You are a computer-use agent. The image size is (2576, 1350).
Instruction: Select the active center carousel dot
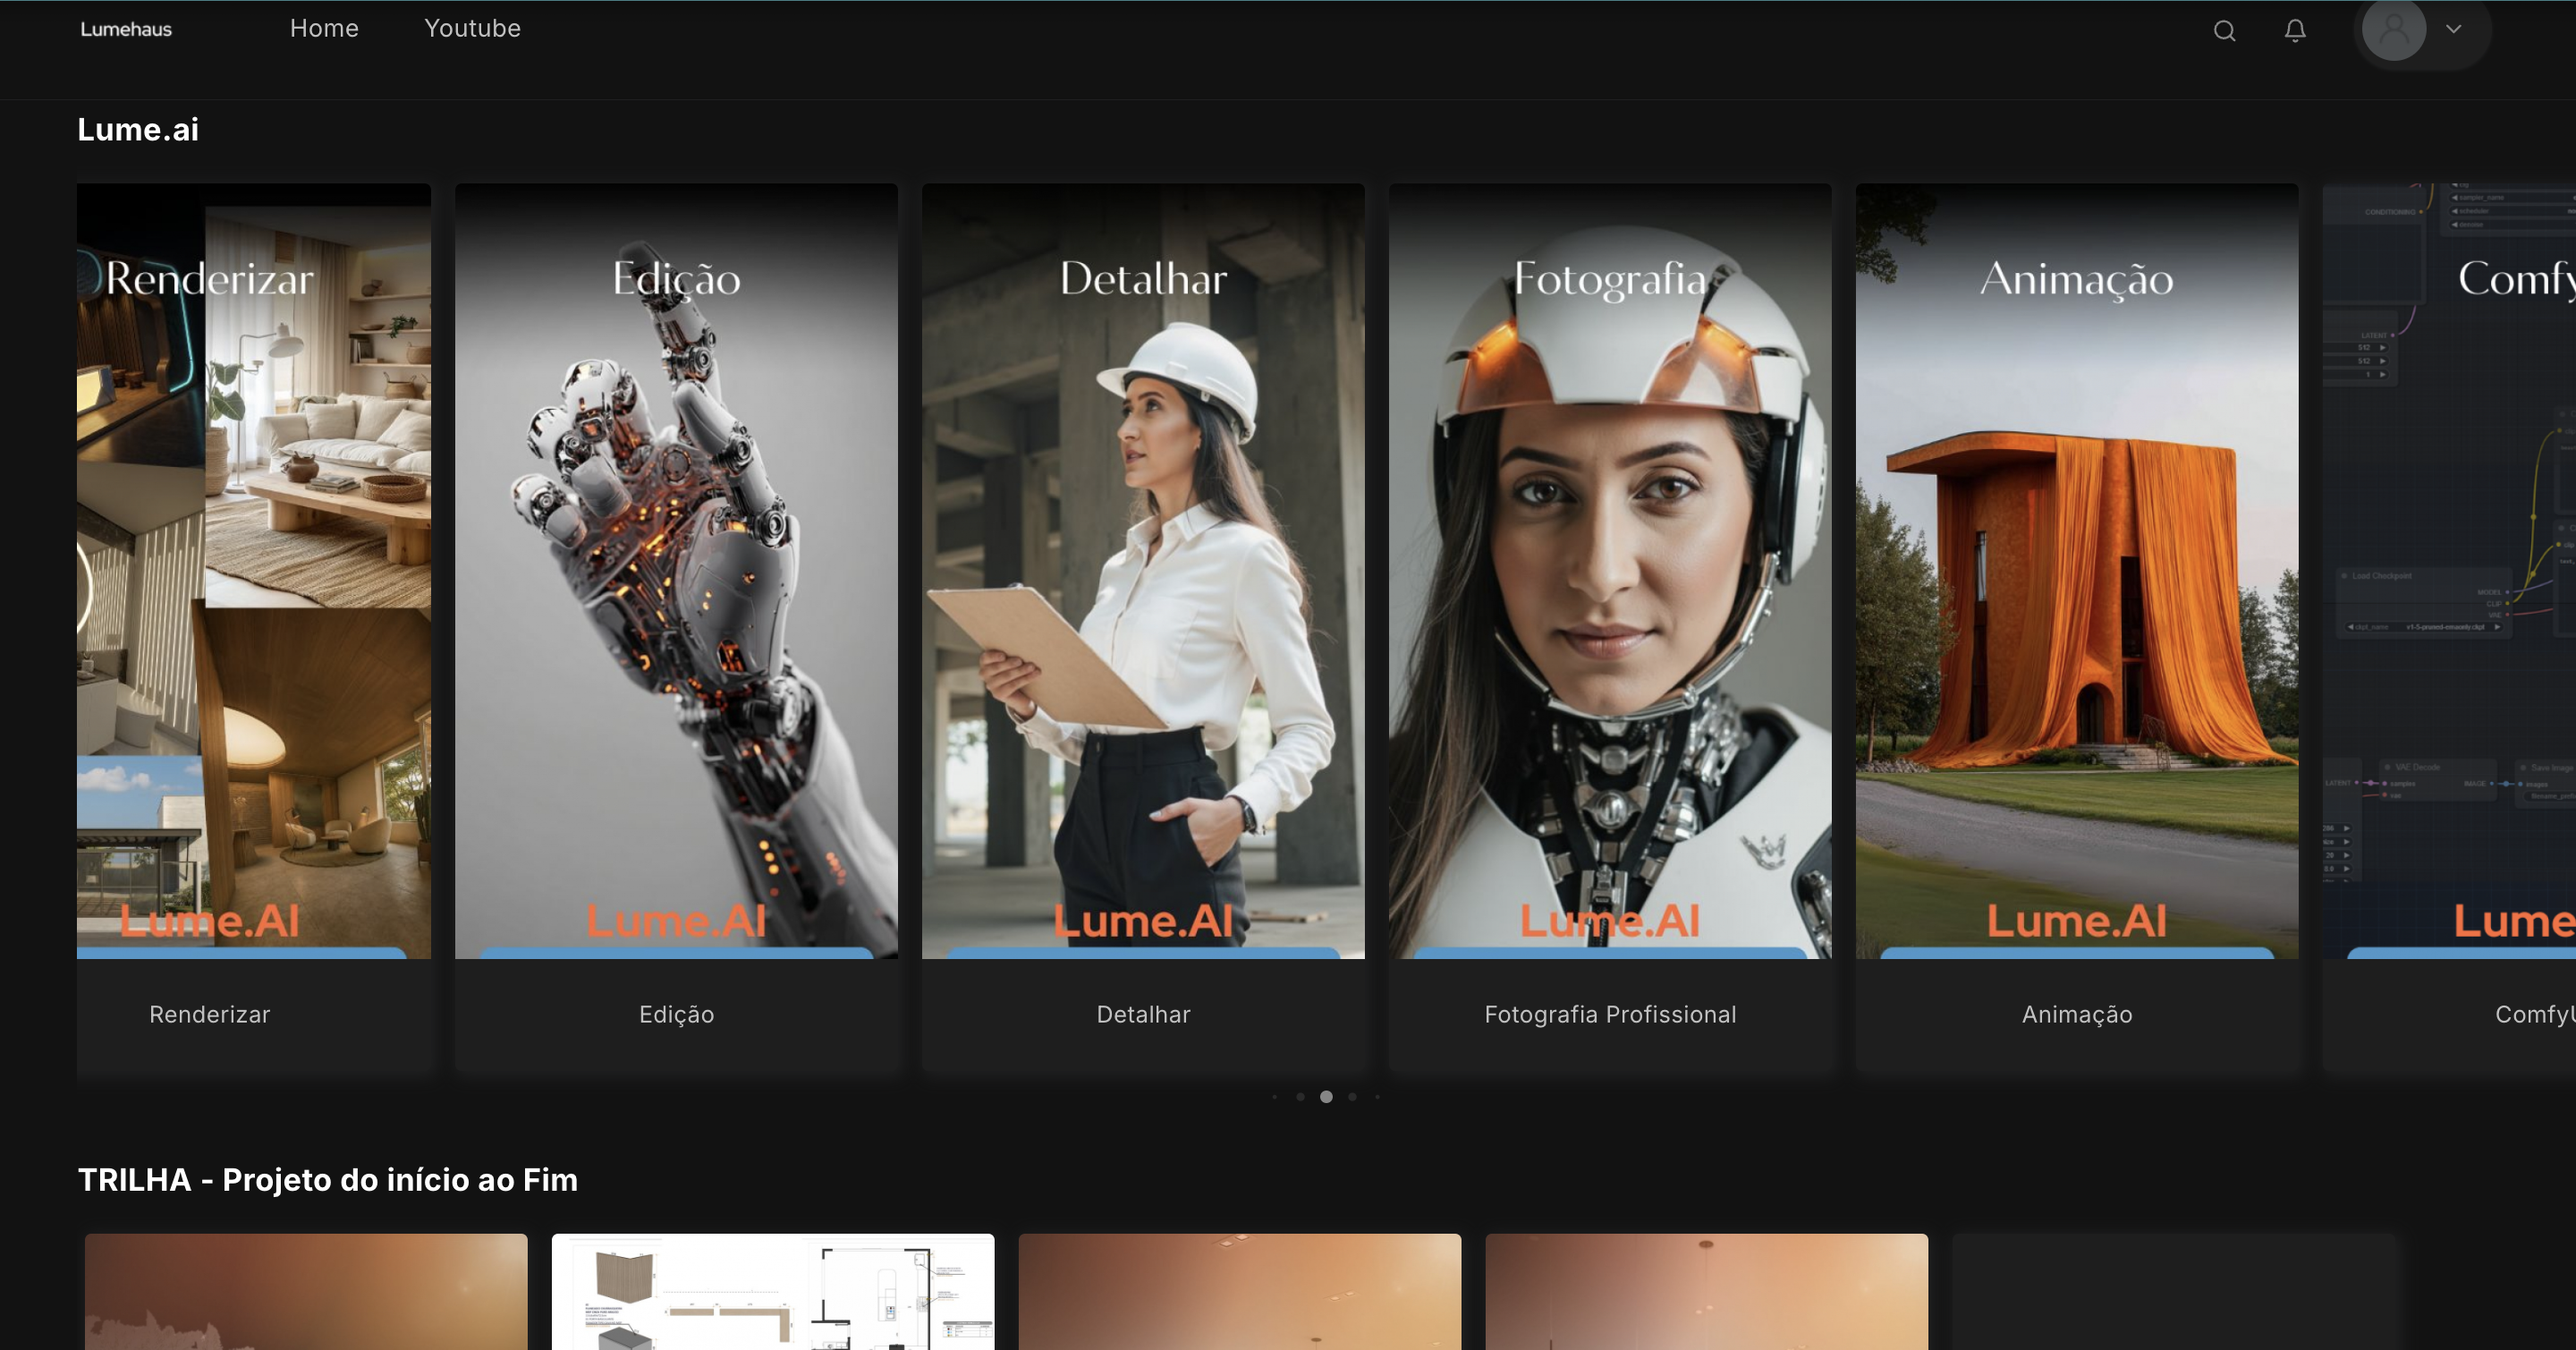(1326, 1097)
